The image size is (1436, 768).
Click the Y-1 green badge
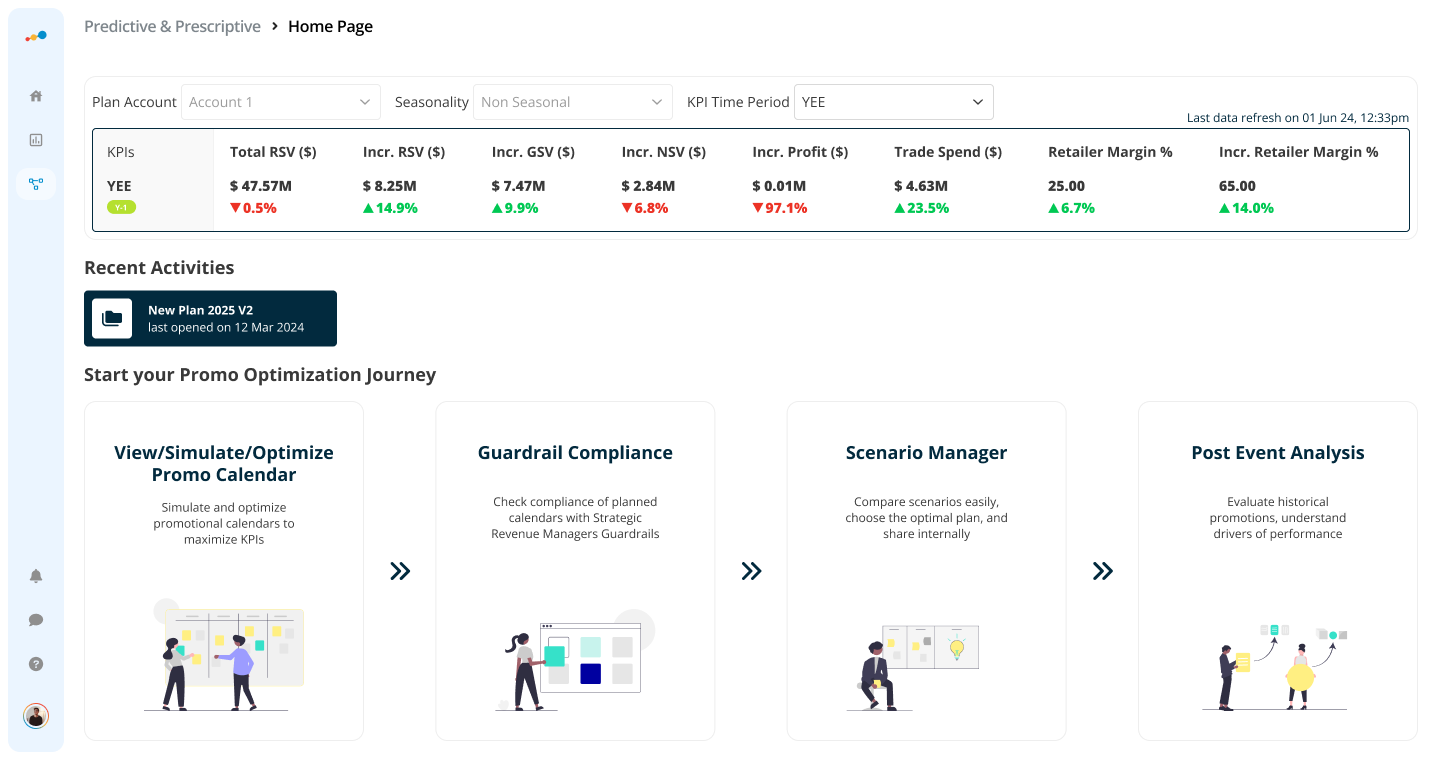click(121, 207)
